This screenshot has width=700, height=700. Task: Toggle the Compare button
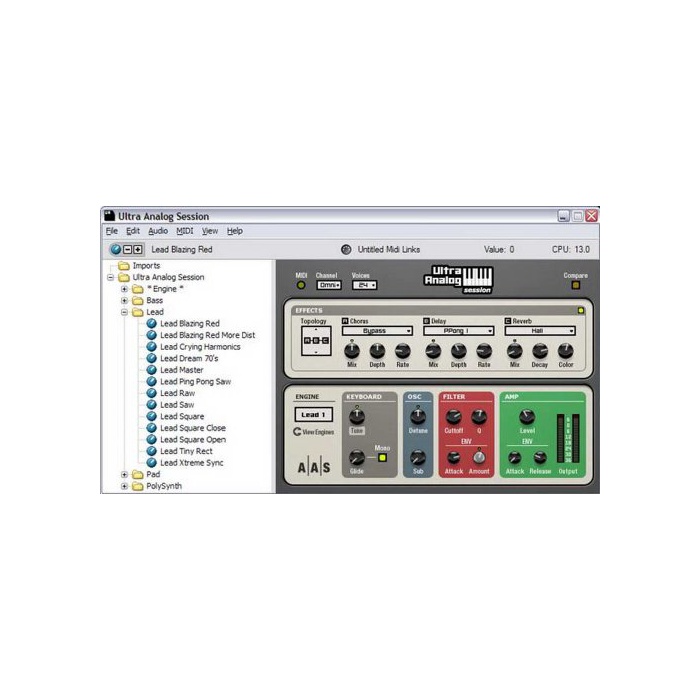pos(575,285)
